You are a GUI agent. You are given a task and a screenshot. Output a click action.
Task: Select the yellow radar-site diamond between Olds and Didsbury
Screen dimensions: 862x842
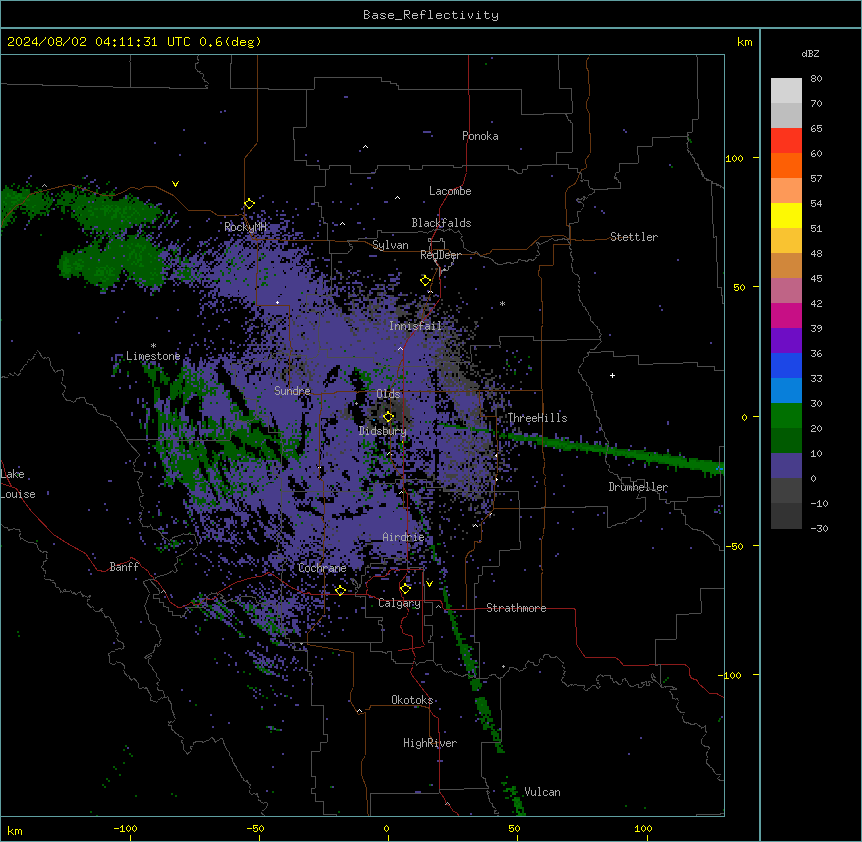coord(388,417)
